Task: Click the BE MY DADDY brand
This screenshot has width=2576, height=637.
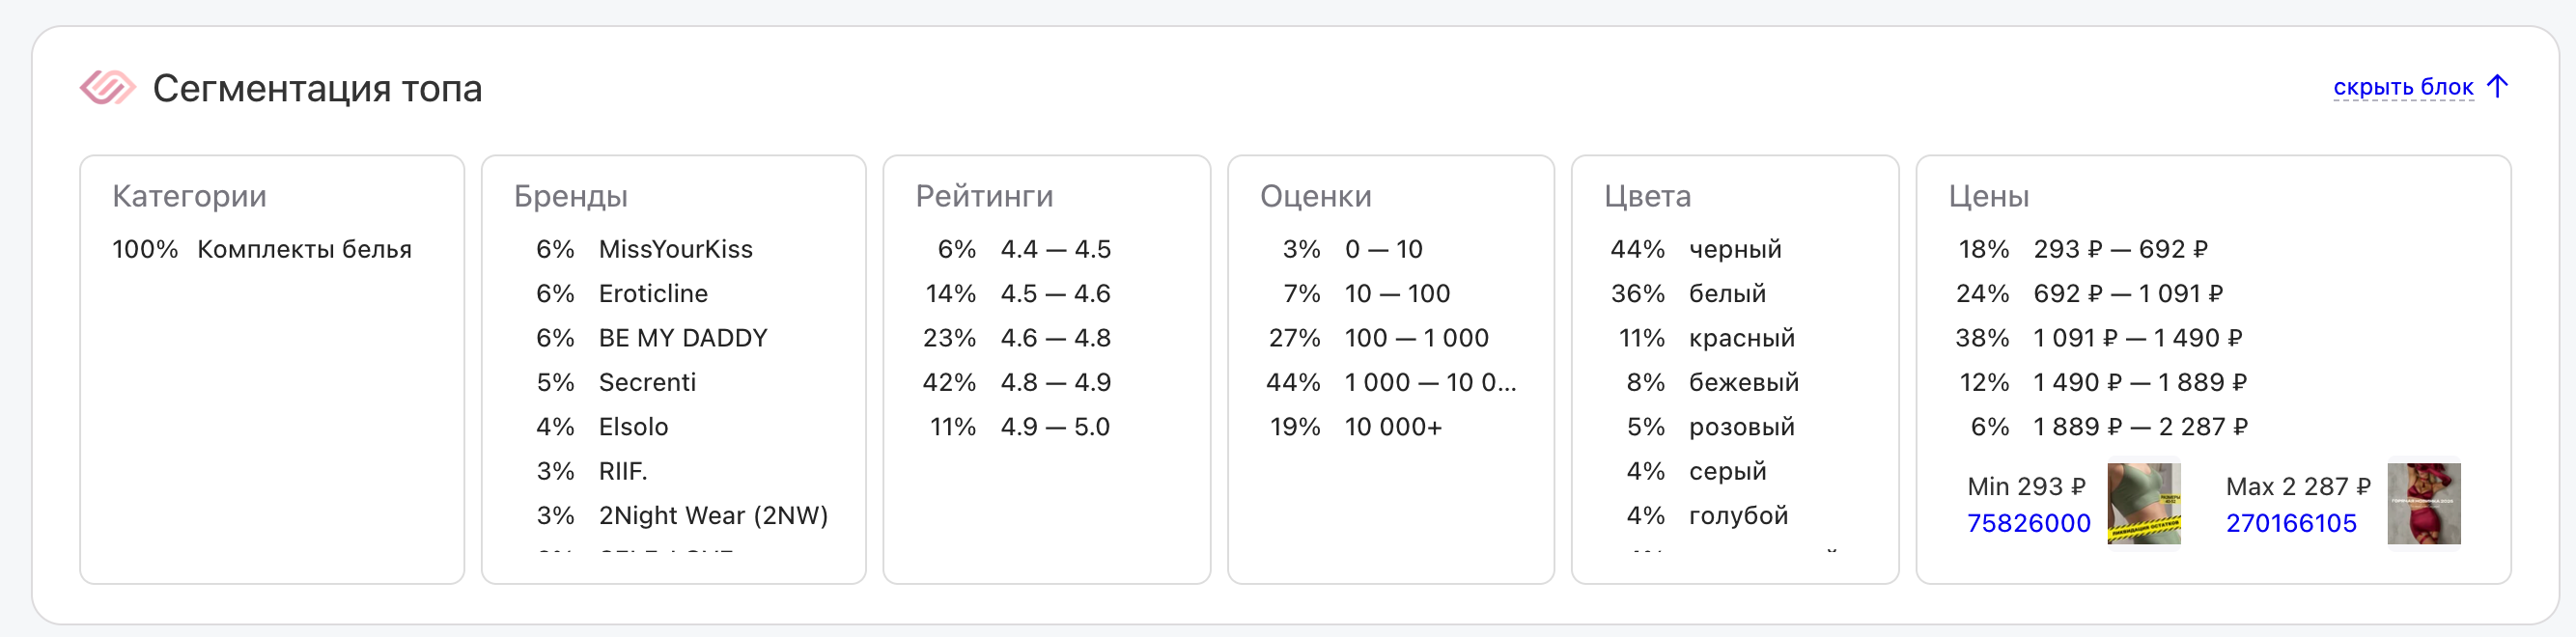Action: coord(683,338)
